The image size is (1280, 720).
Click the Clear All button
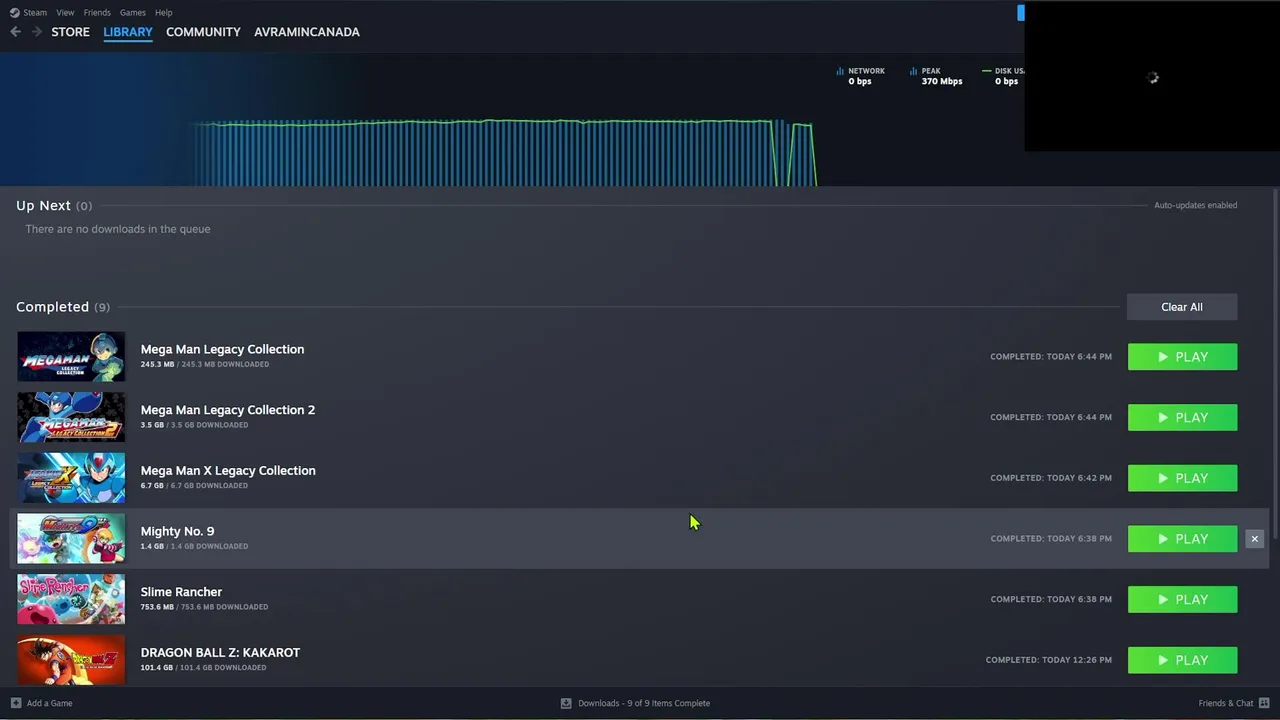click(x=1182, y=307)
